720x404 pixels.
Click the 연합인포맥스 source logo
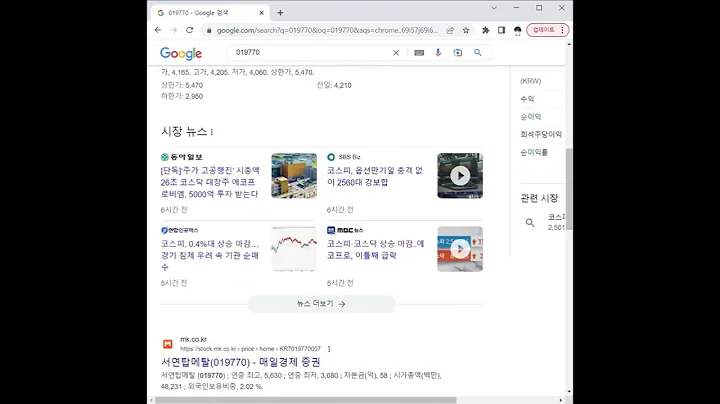point(180,230)
